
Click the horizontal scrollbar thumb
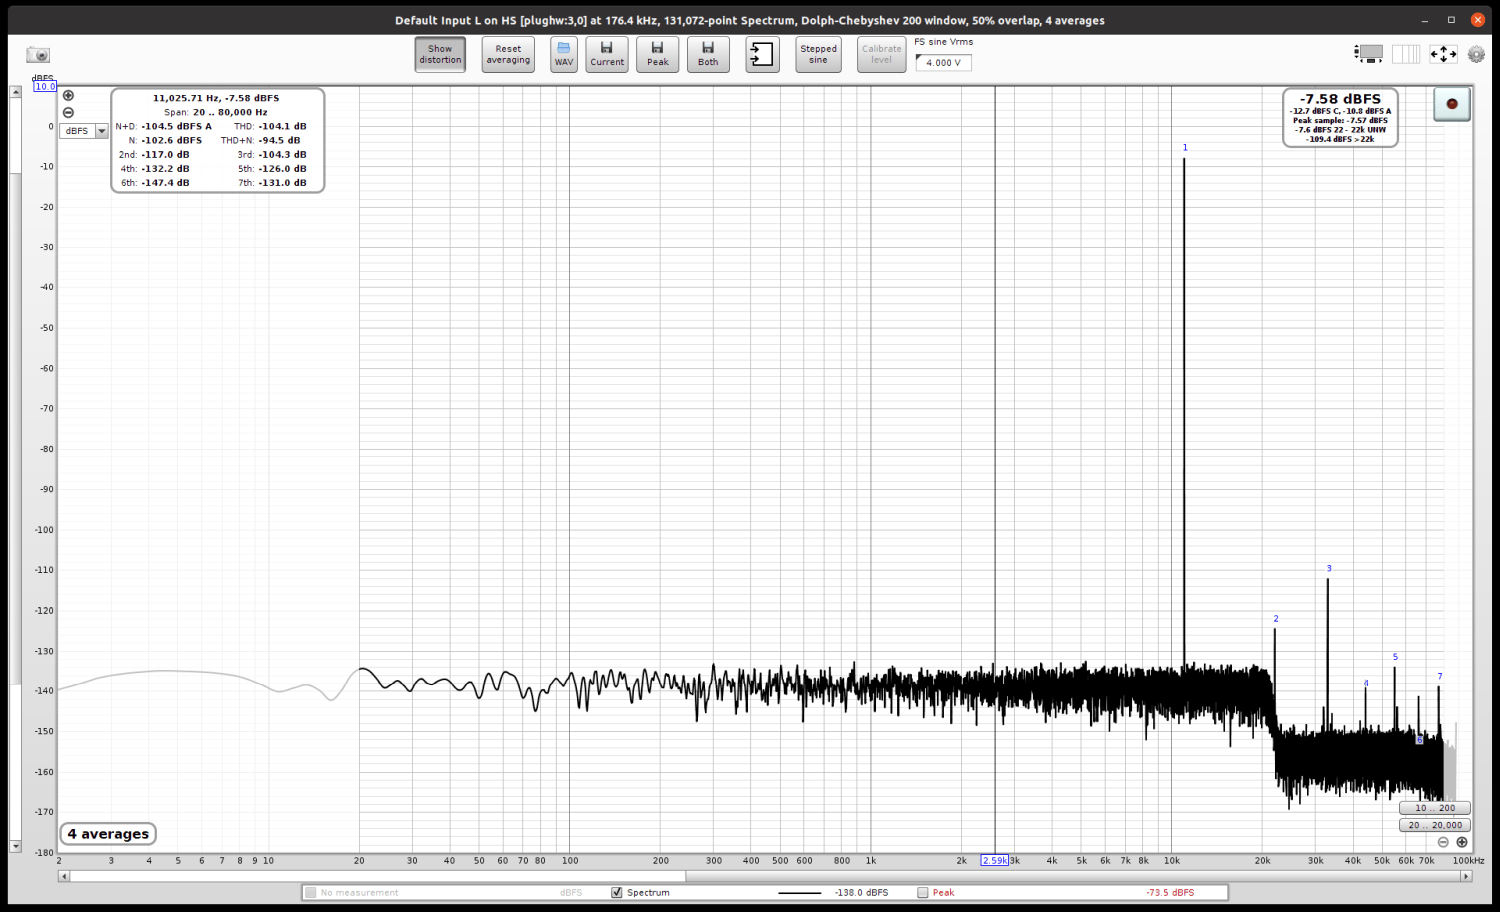point(378,876)
